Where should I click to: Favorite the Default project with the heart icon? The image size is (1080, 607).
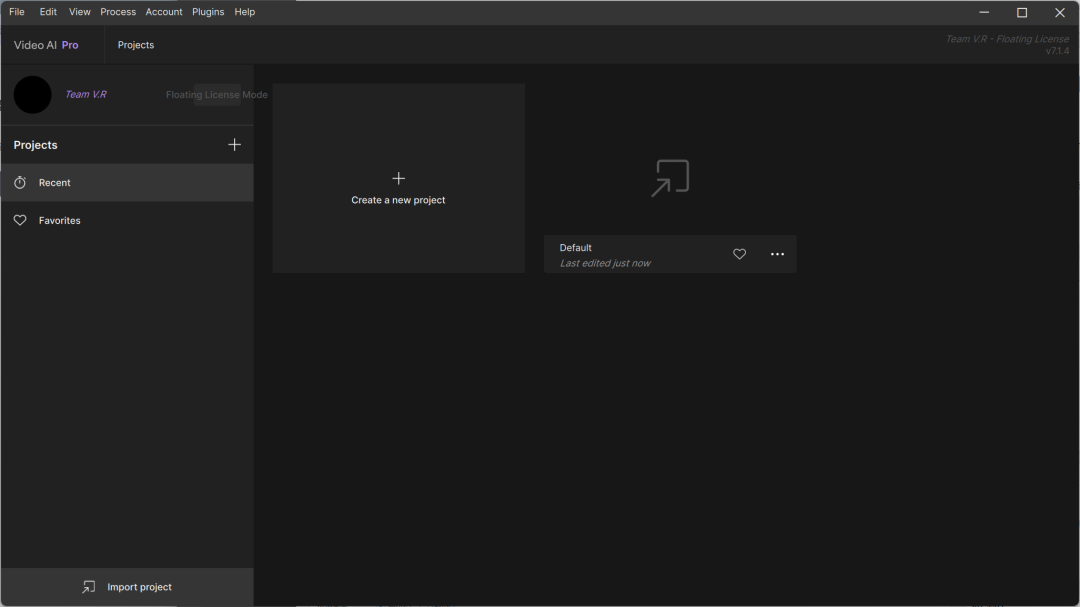pos(740,255)
